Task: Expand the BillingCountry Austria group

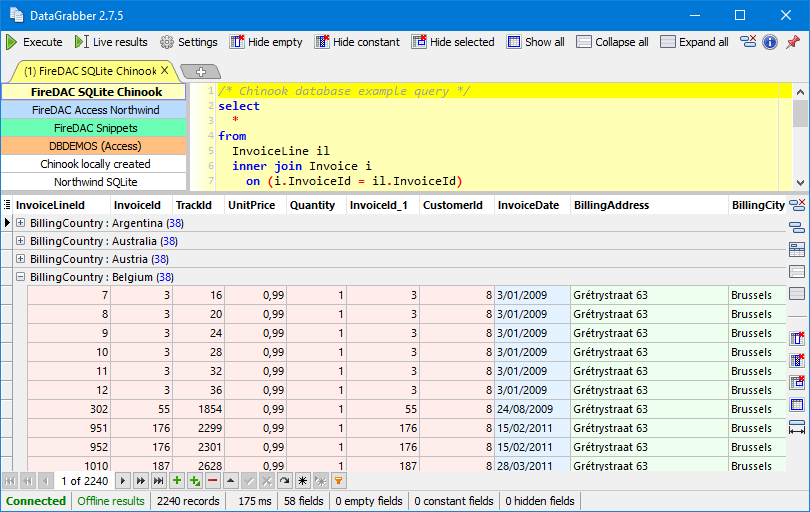Action: (x=20, y=258)
